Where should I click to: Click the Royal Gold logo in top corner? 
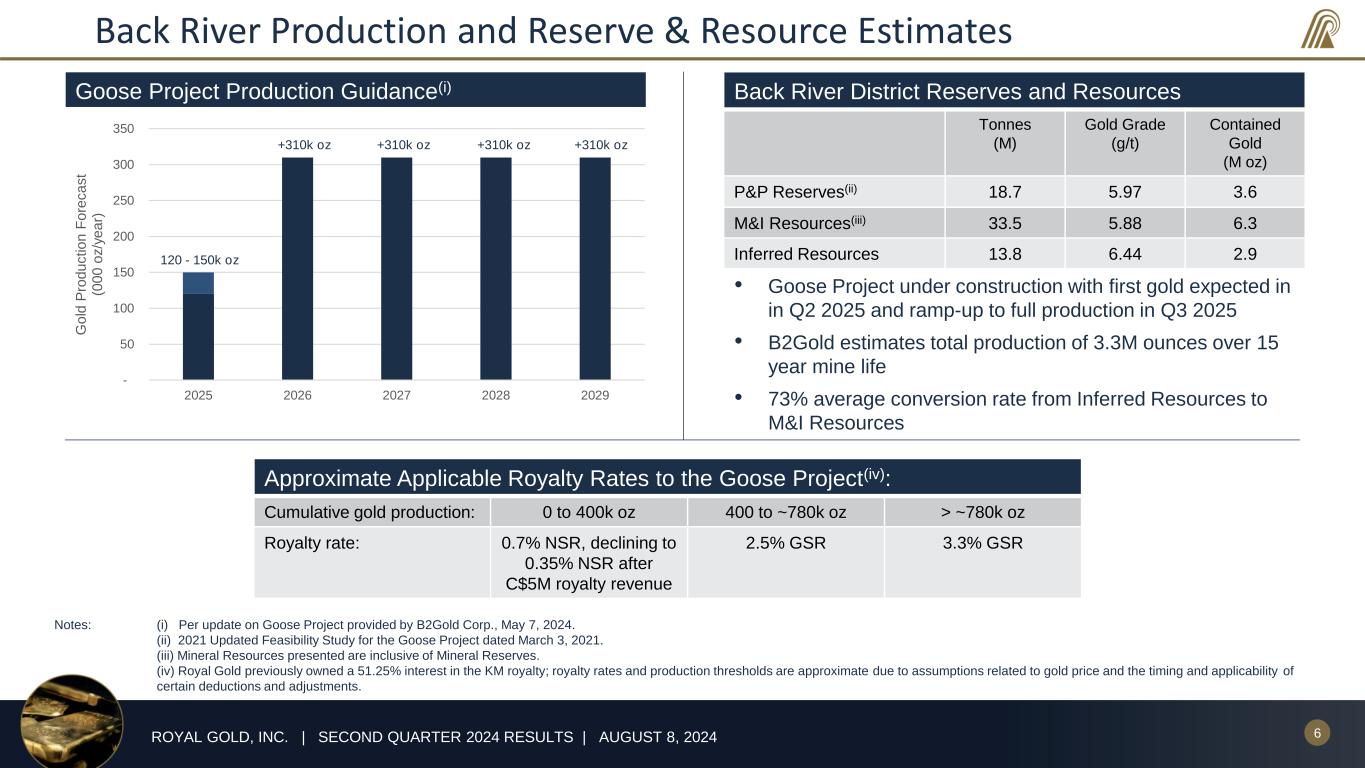[1322, 29]
